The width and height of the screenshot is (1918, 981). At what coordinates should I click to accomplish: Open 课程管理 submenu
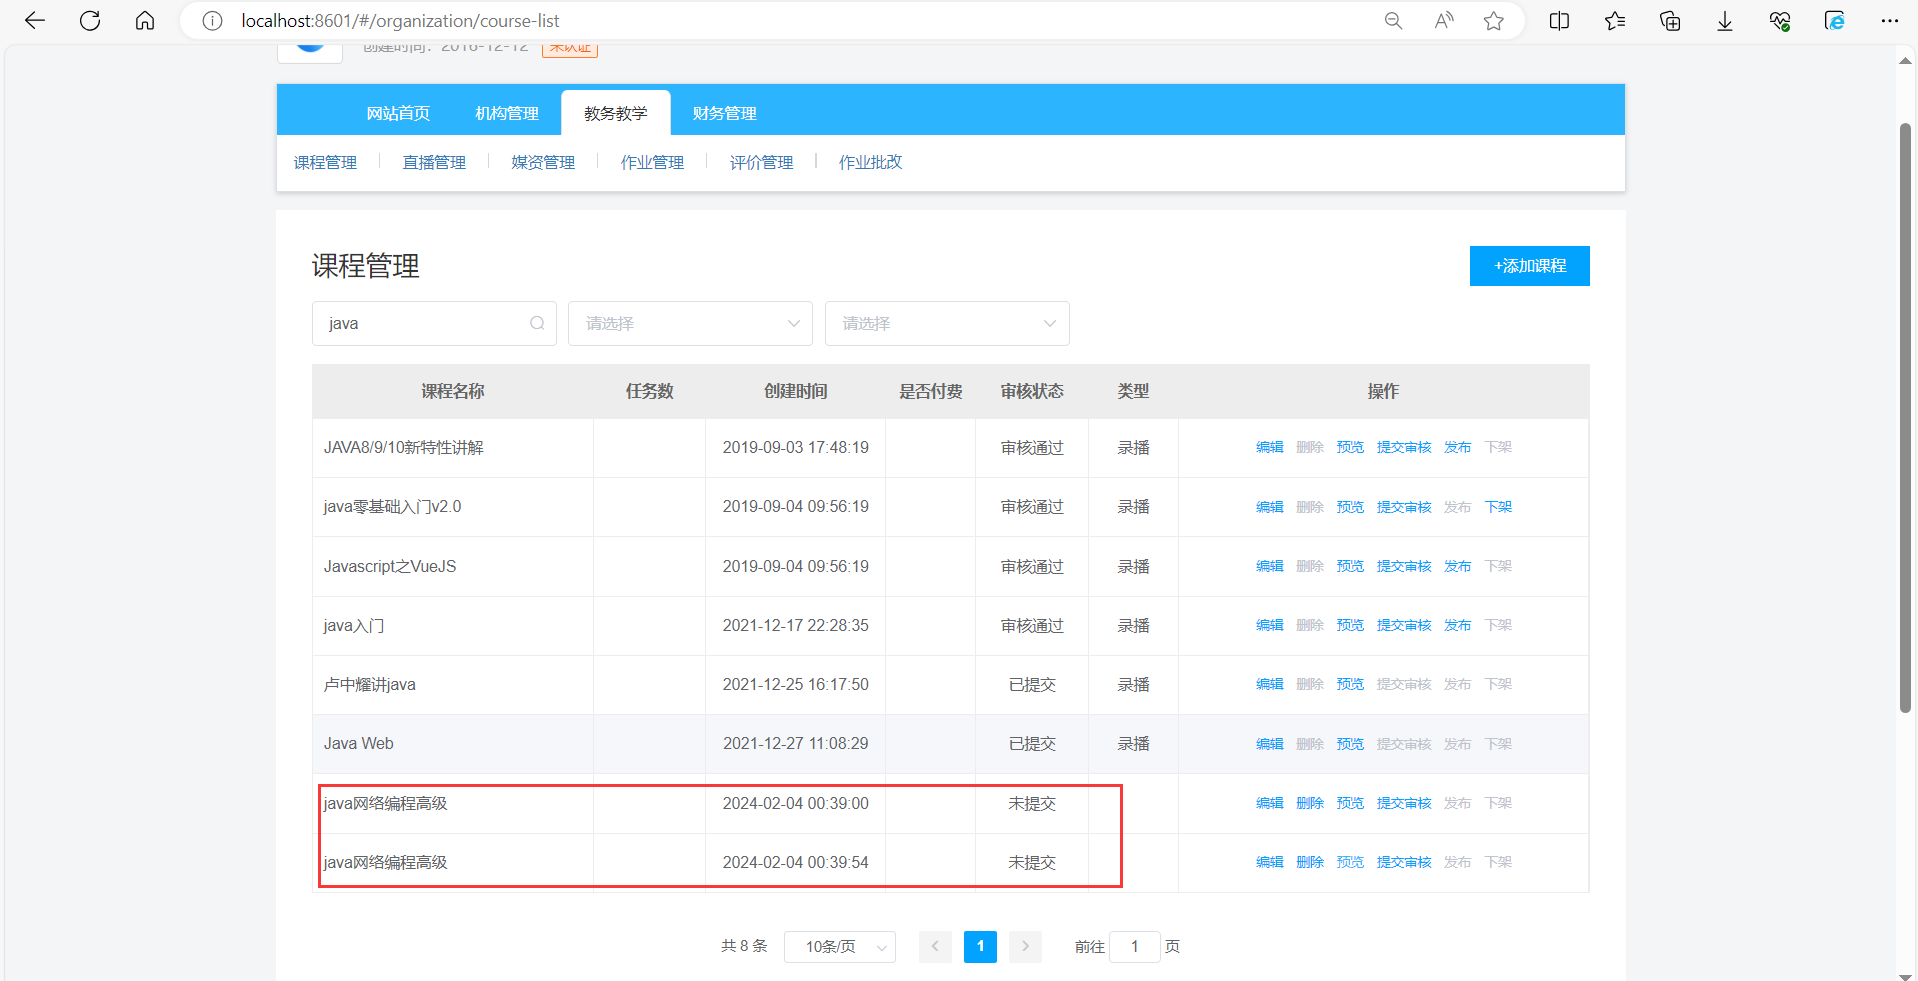point(325,162)
